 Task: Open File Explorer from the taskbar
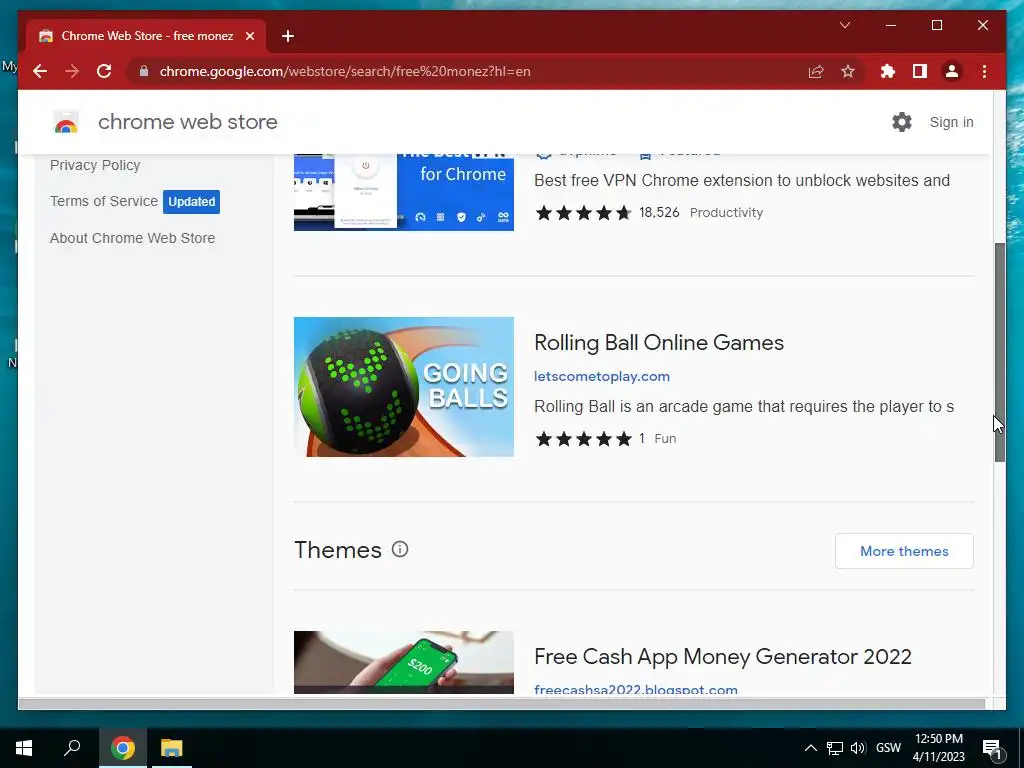[172, 748]
